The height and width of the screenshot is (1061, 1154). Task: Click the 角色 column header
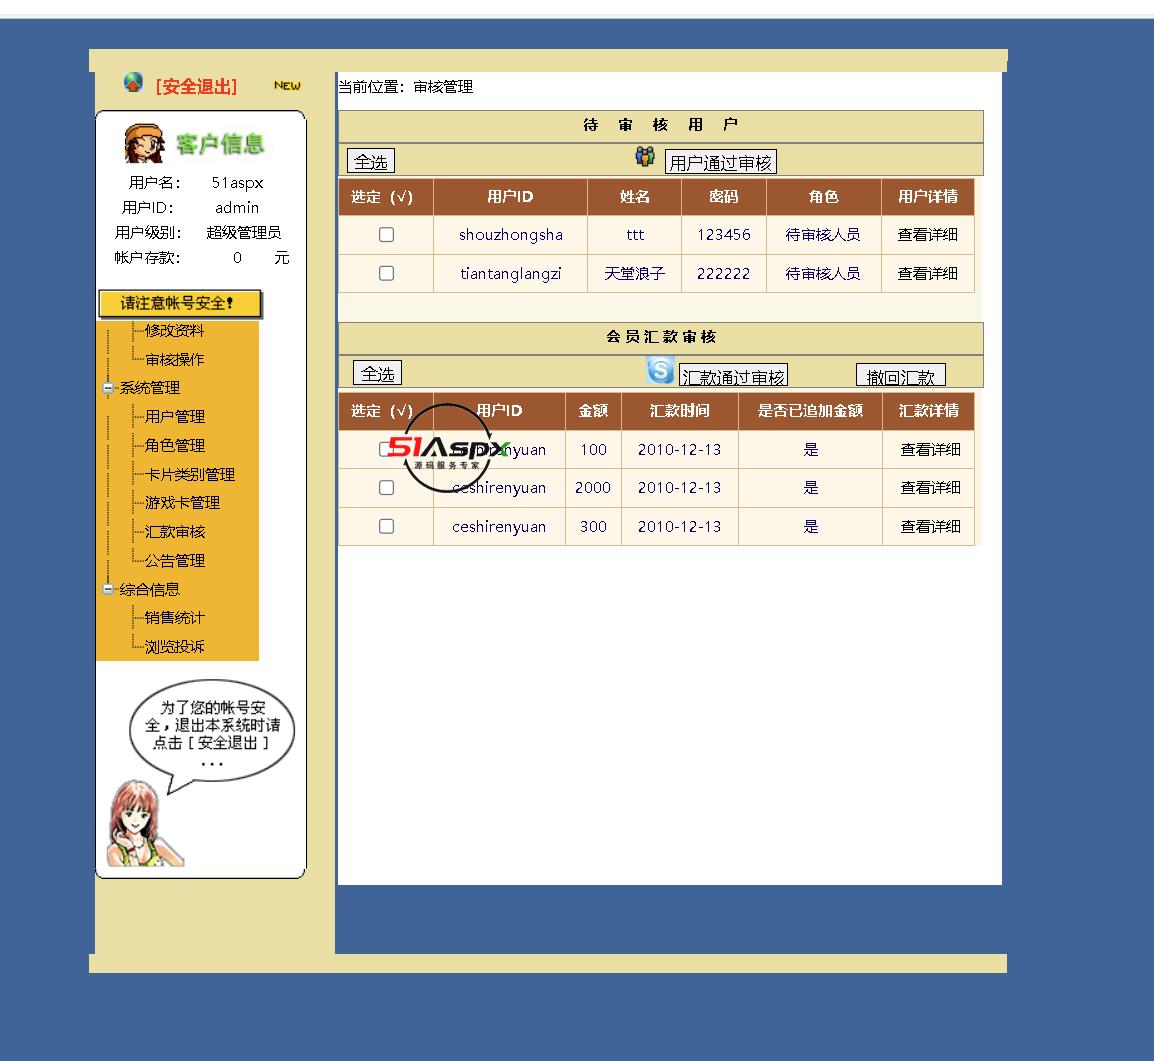click(x=824, y=196)
